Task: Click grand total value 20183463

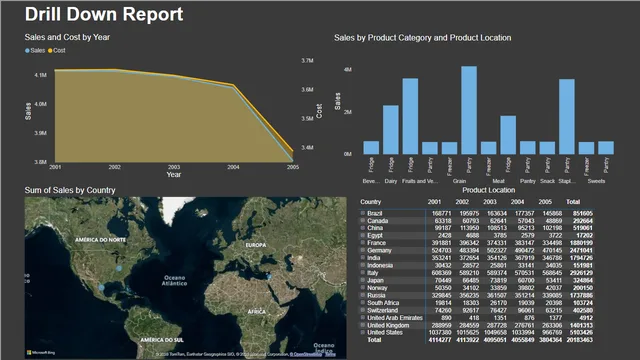Action: pyautogui.click(x=580, y=340)
